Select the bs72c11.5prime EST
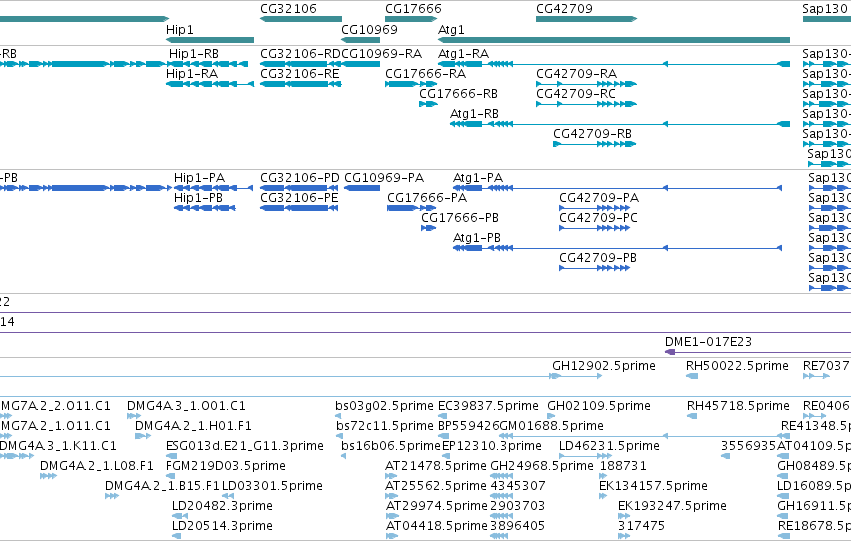 pos(339,436)
